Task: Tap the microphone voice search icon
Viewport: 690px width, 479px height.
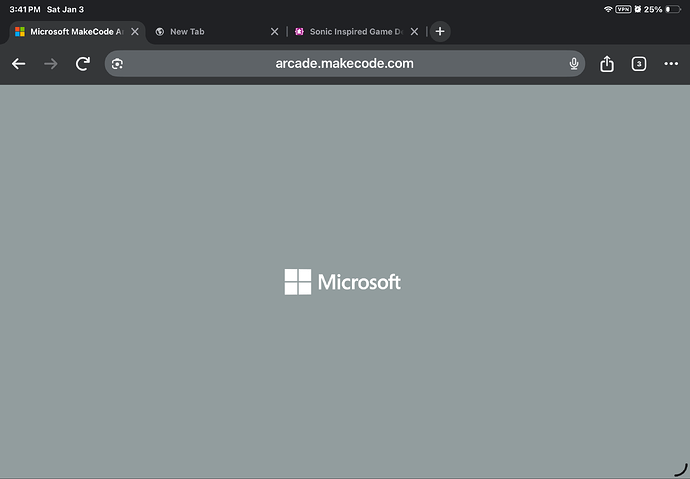Action: pyautogui.click(x=573, y=64)
